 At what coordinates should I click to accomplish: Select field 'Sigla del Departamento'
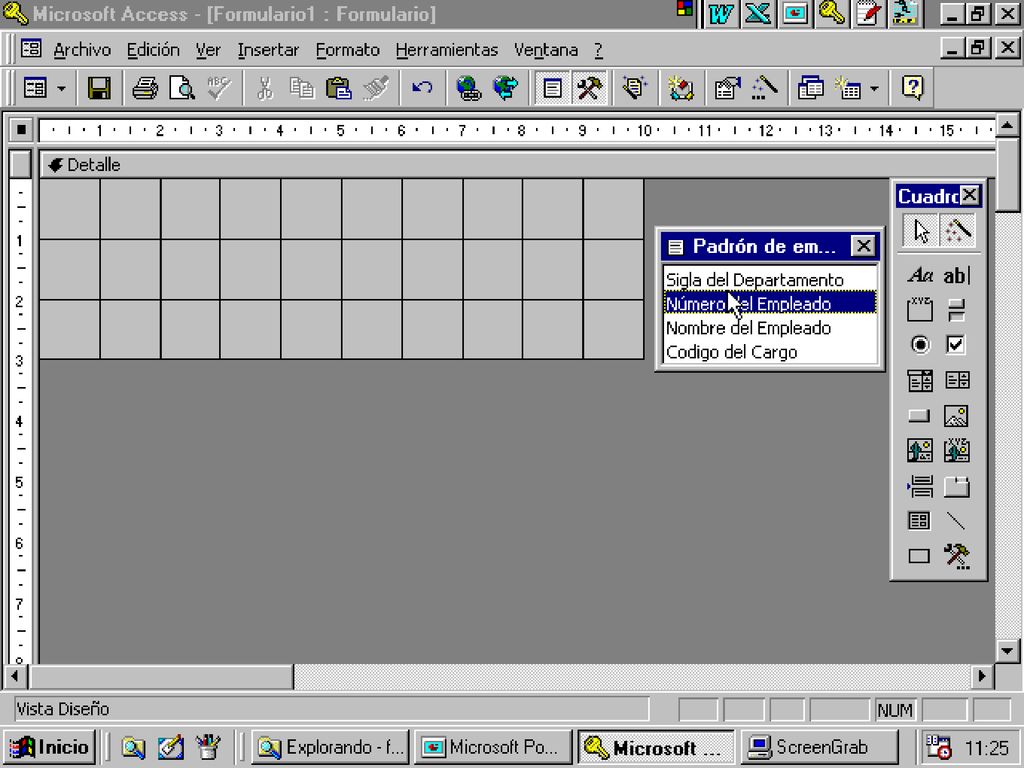point(770,280)
